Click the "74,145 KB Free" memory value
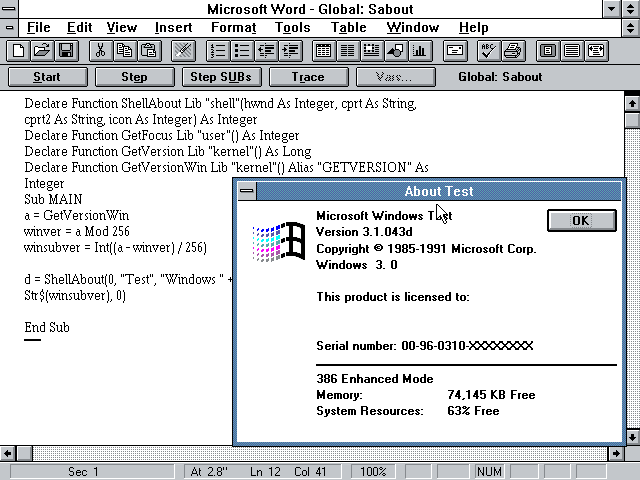640x480 pixels. click(x=491, y=395)
